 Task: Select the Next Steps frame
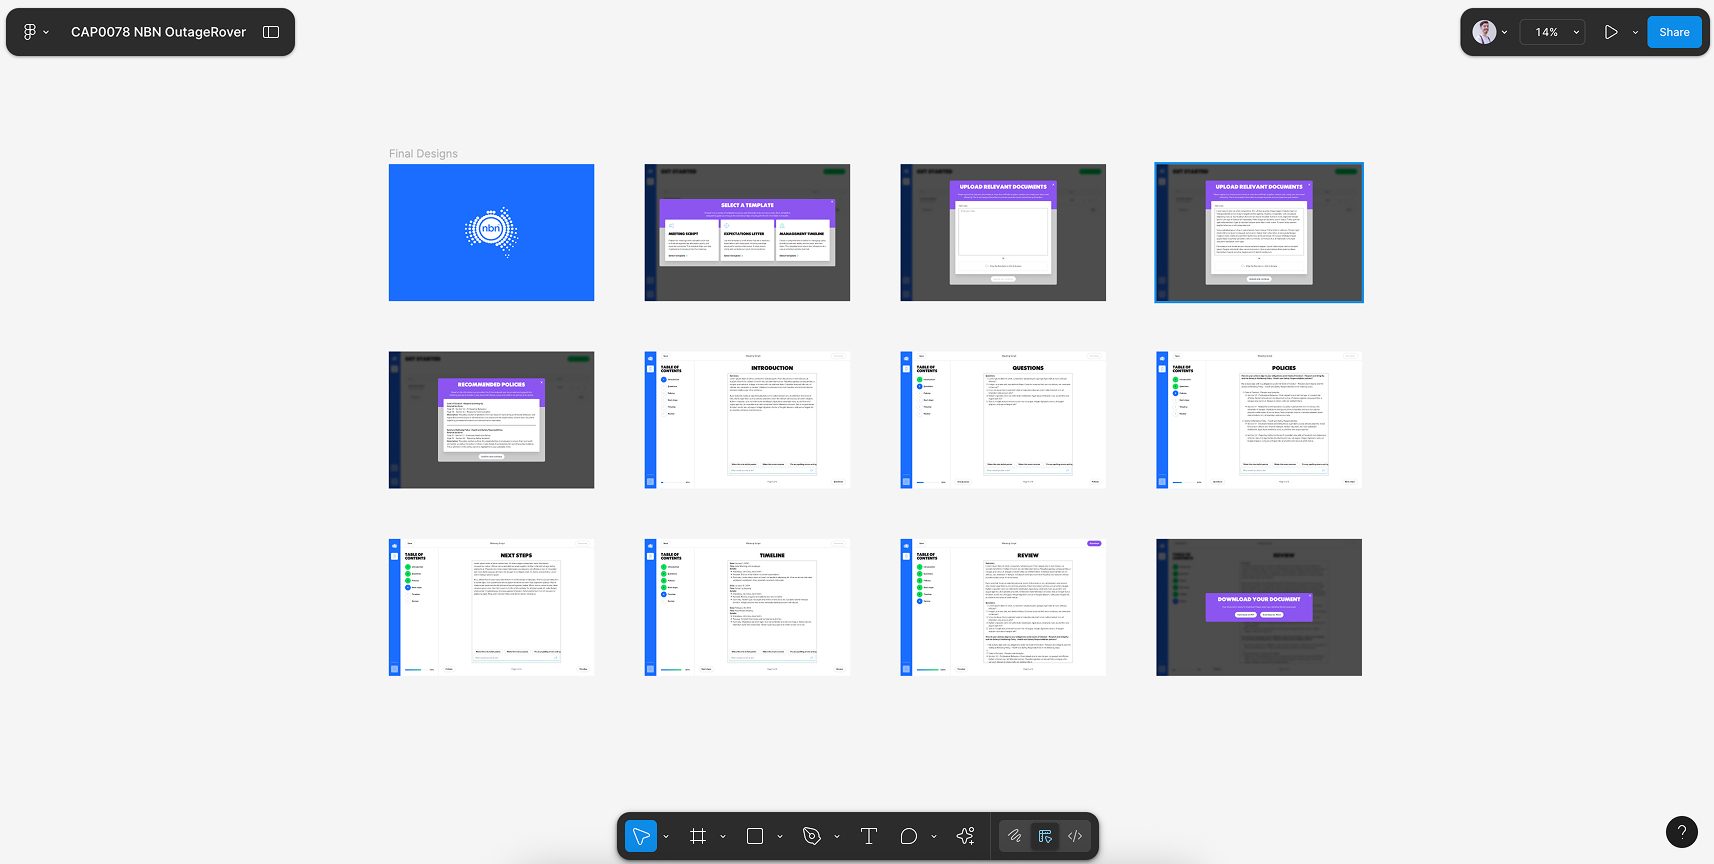click(491, 607)
